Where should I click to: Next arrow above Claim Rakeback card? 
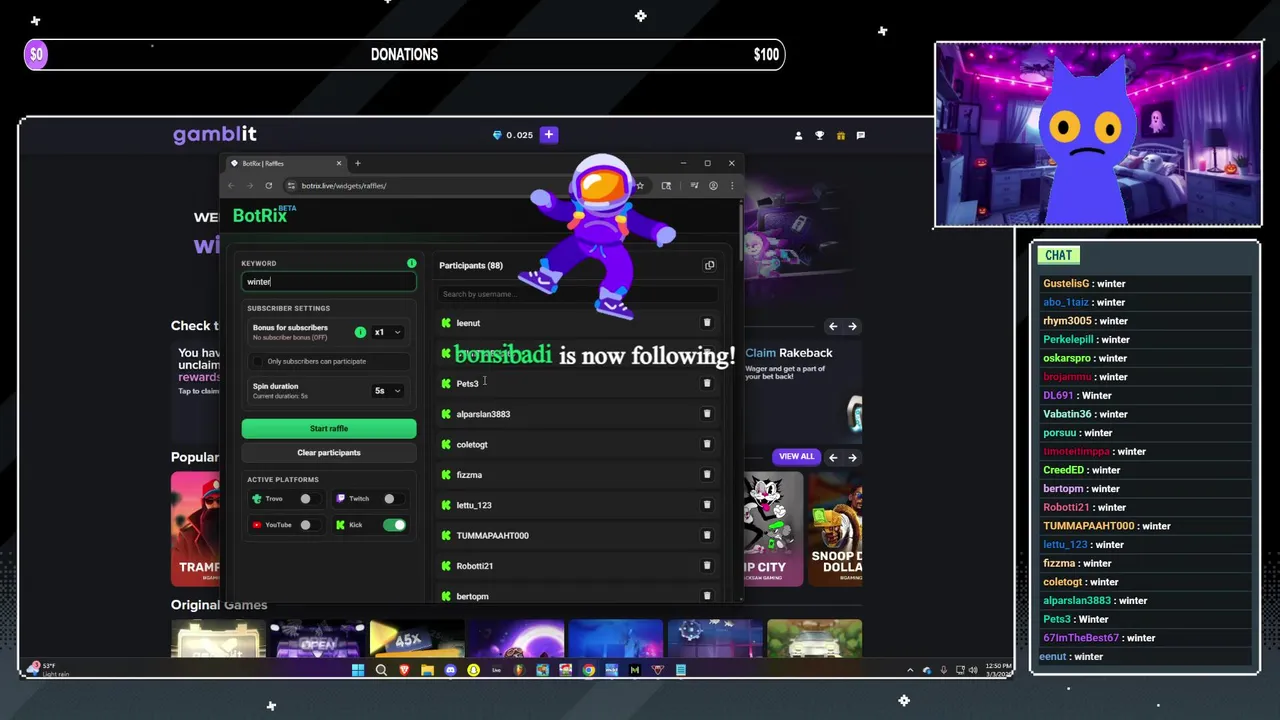click(852, 326)
